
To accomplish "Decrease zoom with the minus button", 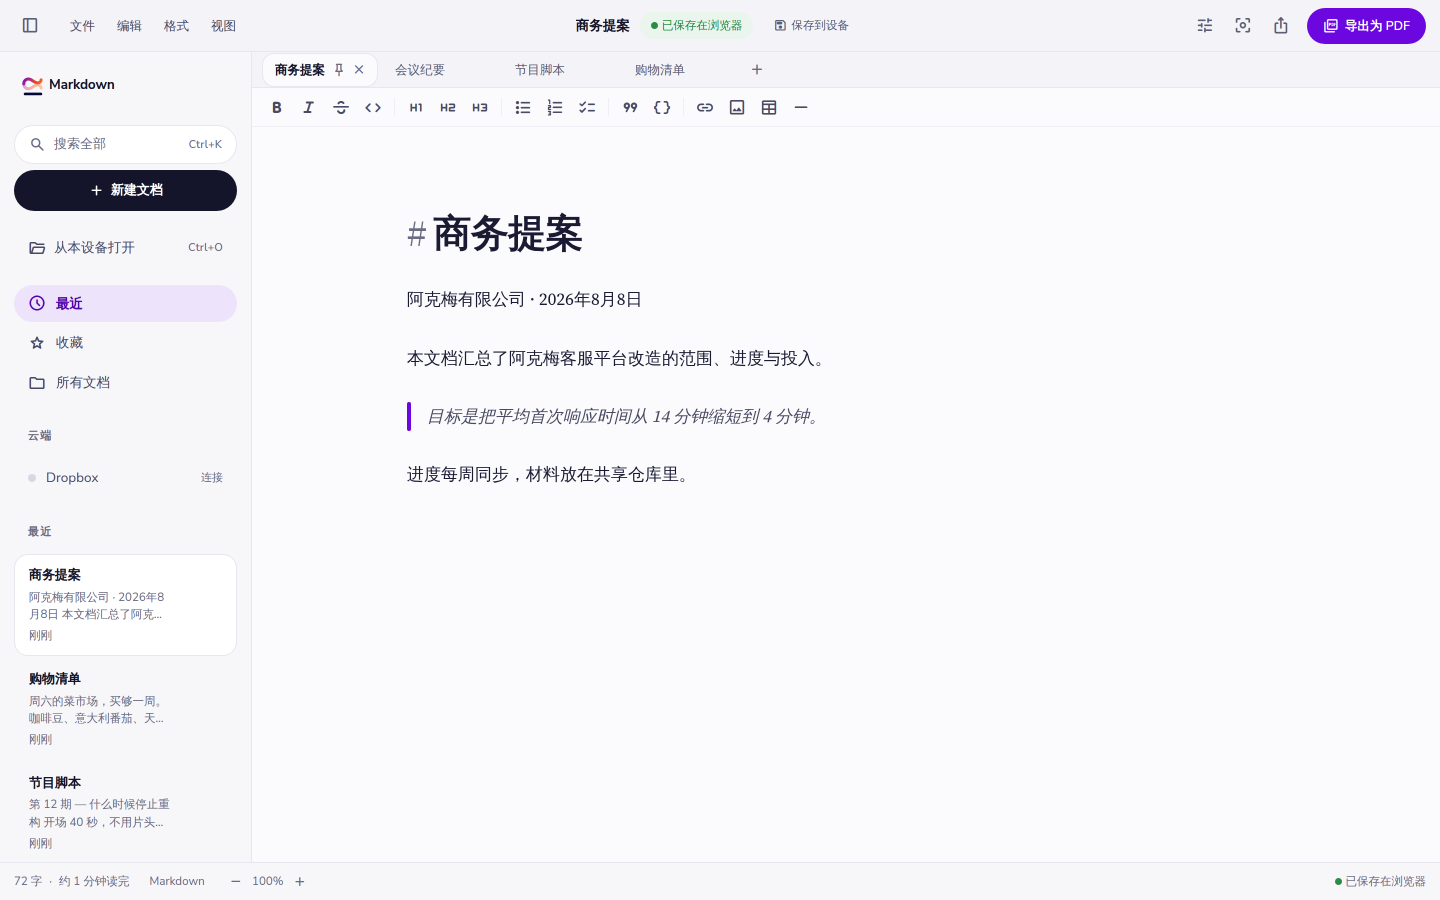I will click(236, 881).
